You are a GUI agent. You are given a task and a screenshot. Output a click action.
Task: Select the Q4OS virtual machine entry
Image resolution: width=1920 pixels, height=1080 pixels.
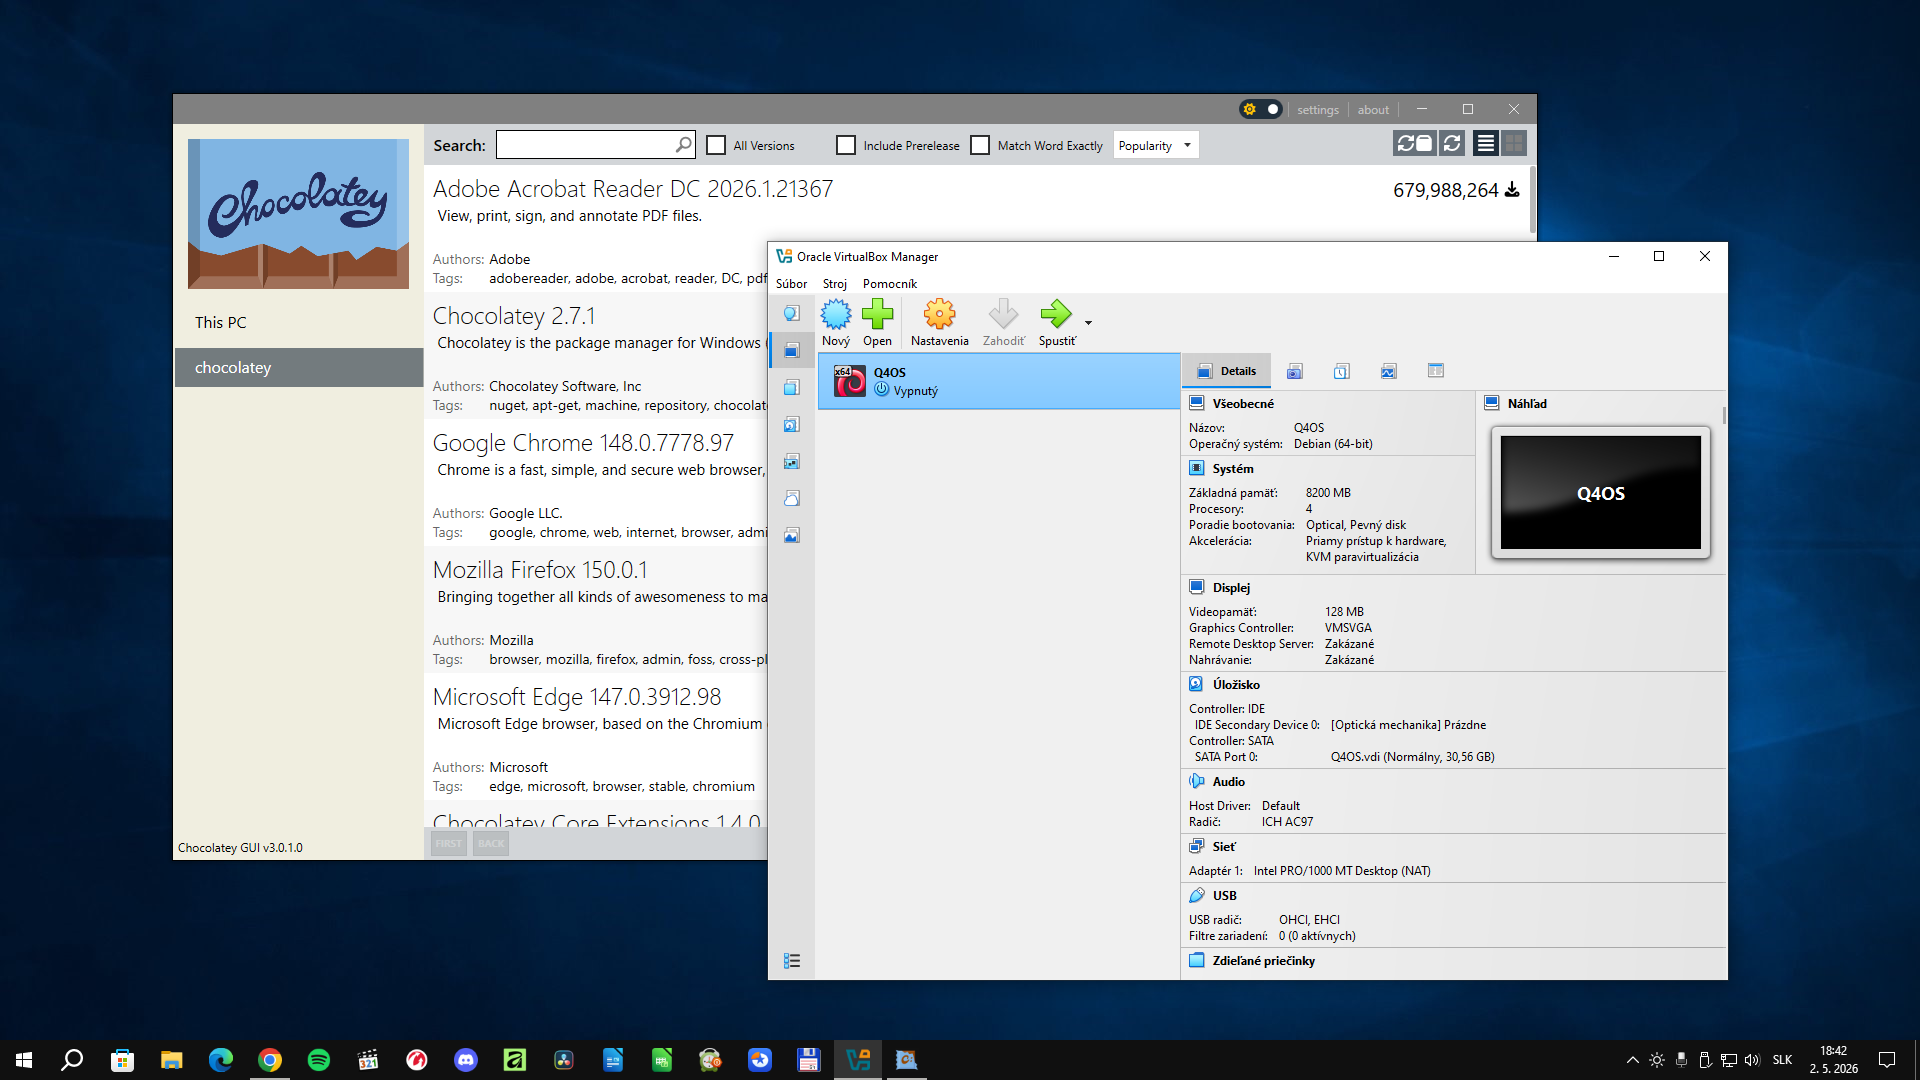(999, 381)
